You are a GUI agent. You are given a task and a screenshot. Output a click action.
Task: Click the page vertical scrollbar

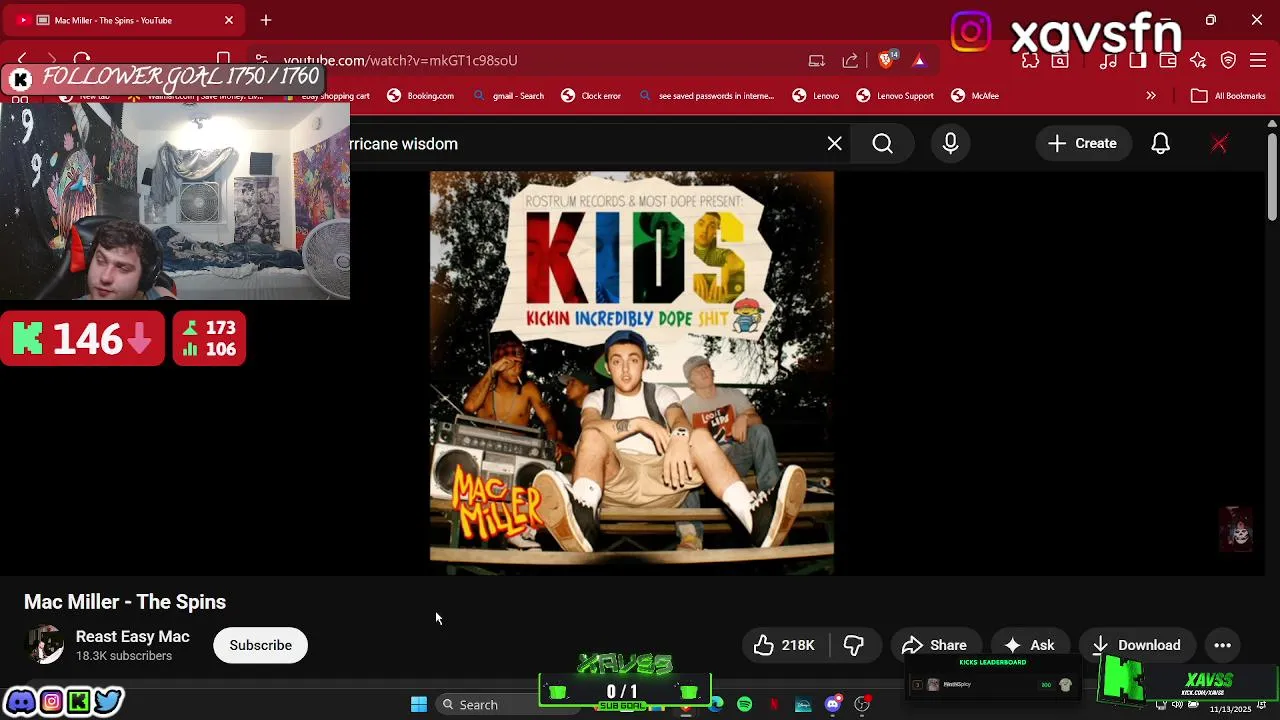click(x=1272, y=175)
